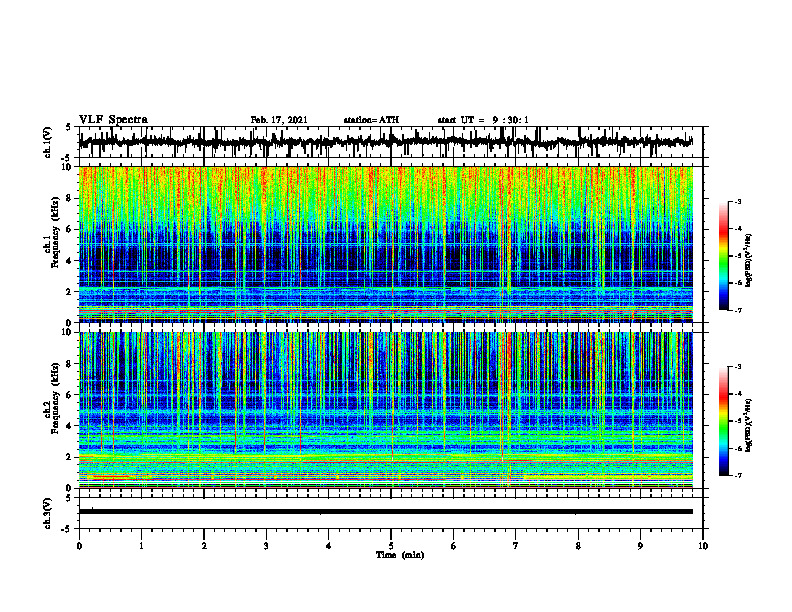Click time axis tick label "2"

[x=204, y=546]
